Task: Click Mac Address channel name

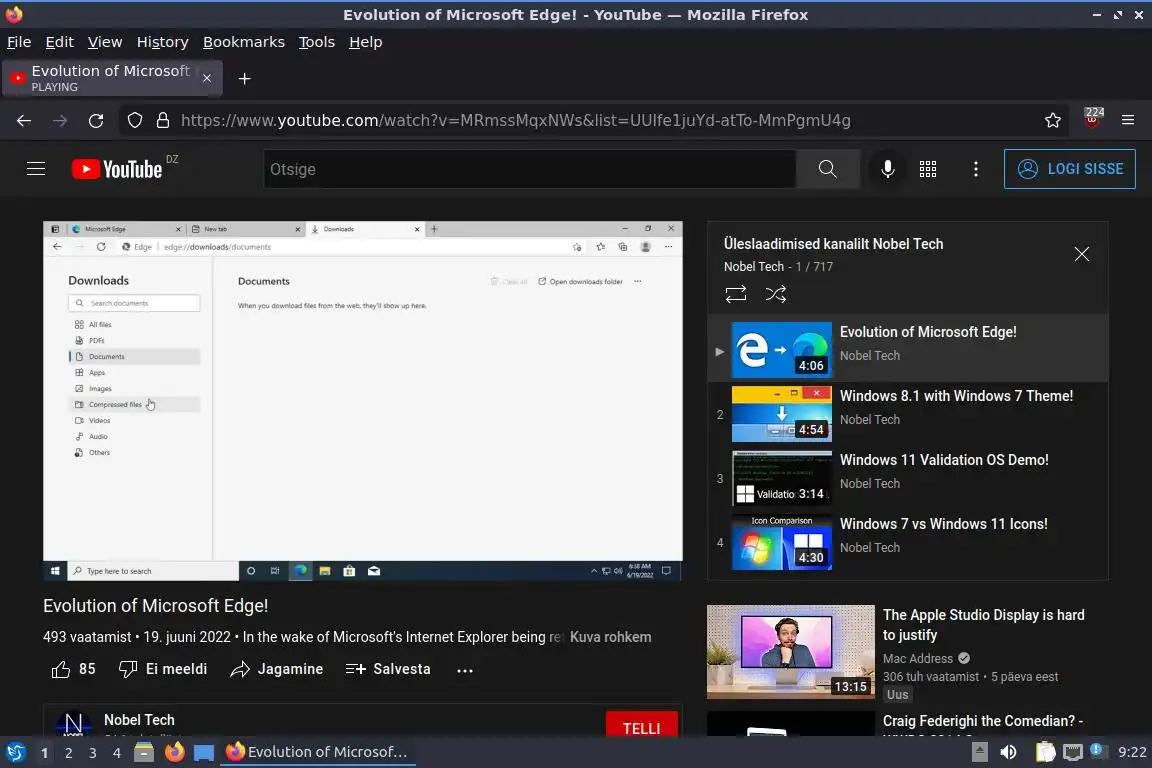Action: (918, 658)
